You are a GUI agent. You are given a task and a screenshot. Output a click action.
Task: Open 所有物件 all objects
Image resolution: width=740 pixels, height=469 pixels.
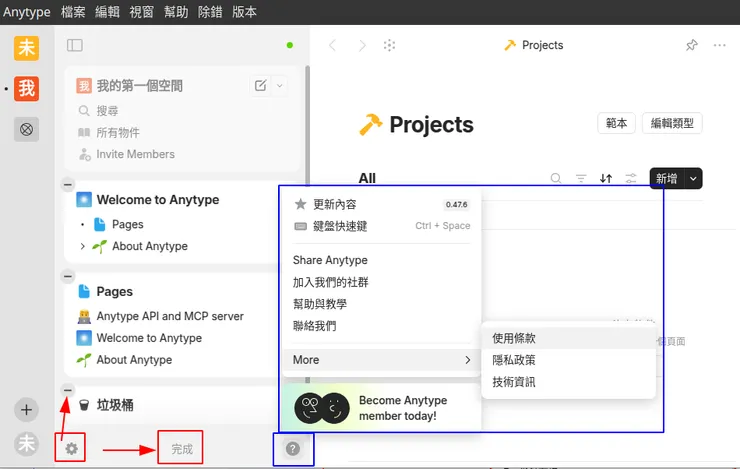tap(109, 133)
